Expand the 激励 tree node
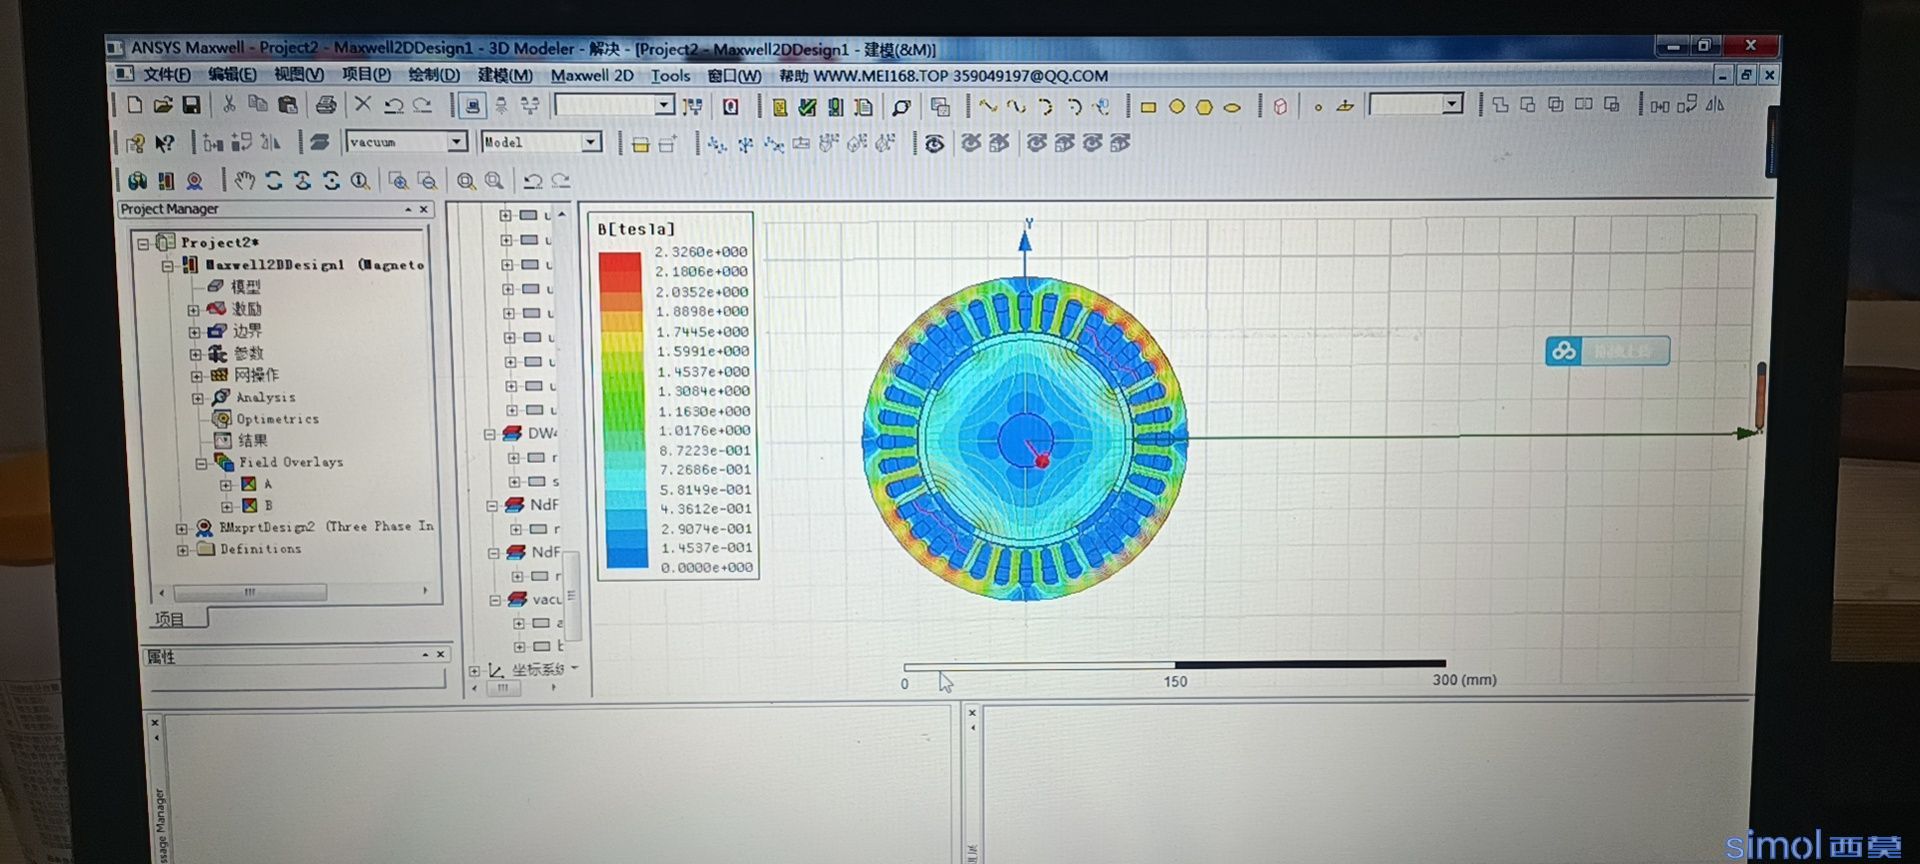1920x864 pixels. click(x=194, y=309)
